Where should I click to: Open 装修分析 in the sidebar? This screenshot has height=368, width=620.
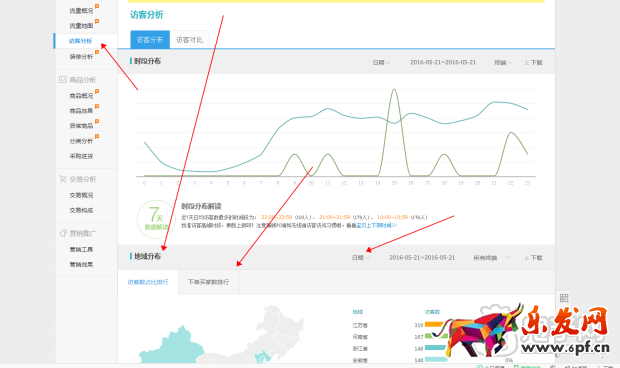(x=81, y=57)
